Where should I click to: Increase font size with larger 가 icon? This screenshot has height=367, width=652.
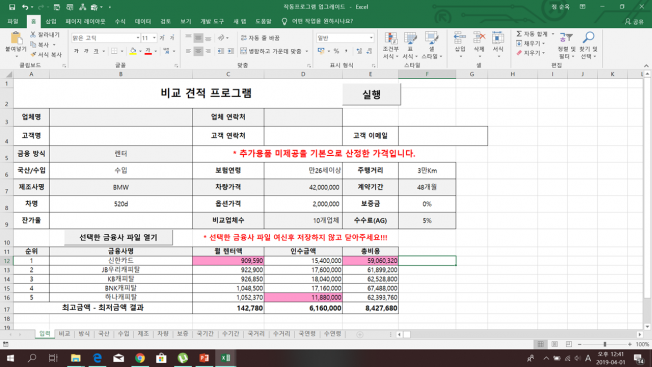point(162,38)
